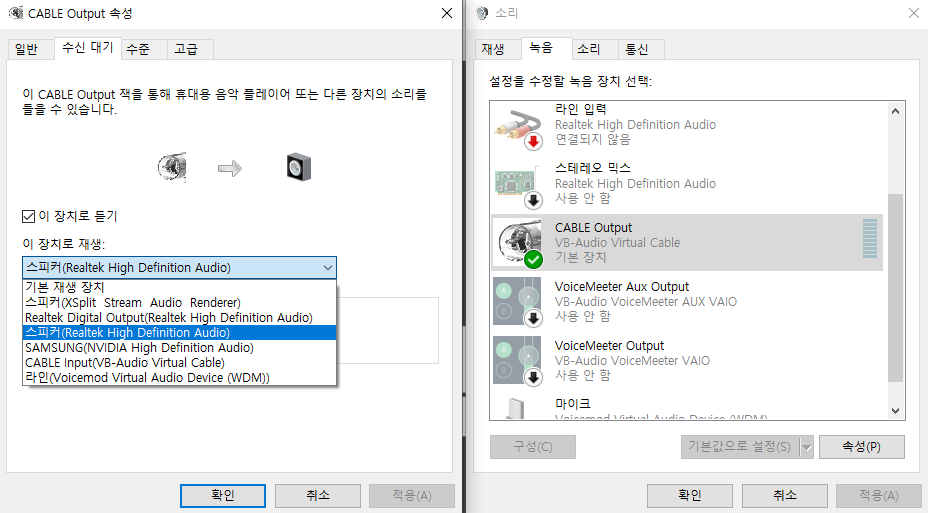Click the speaker icon in the listen diagram
The image size is (928, 513).
click(299, 167)
